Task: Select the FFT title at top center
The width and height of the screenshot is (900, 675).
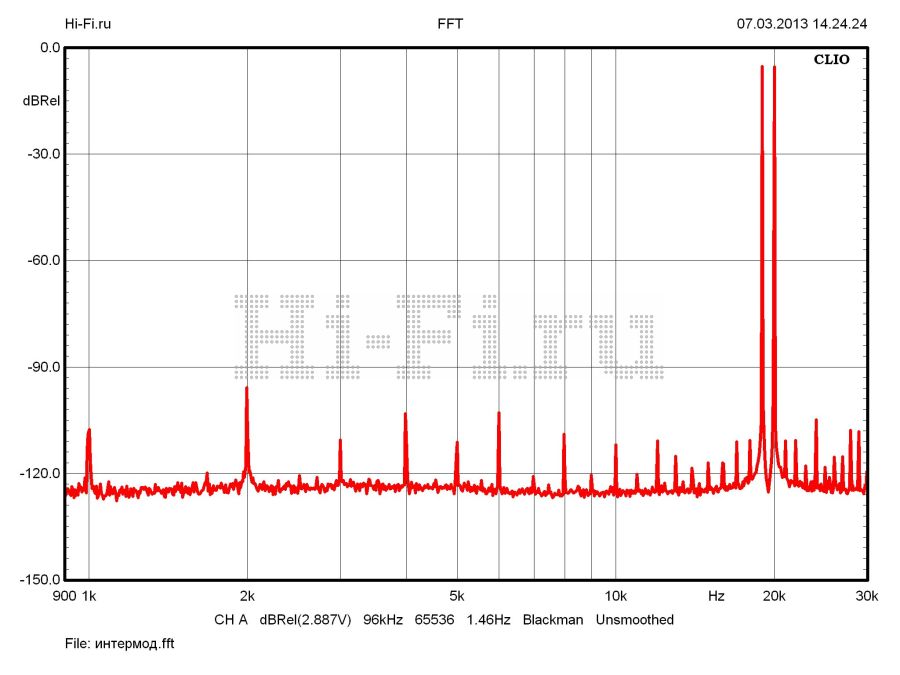Action: (450, 23)
